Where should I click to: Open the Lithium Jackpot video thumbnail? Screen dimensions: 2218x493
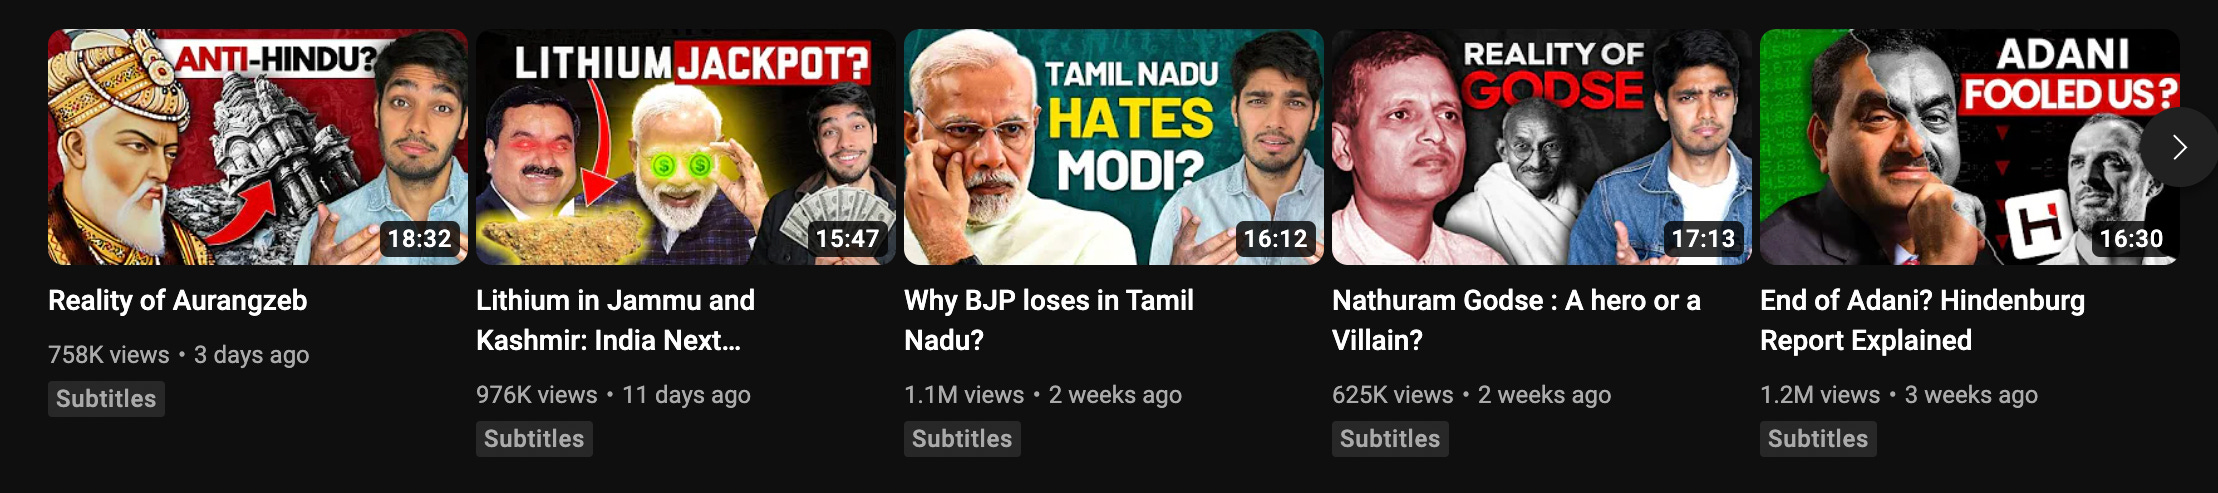(686, 147)
